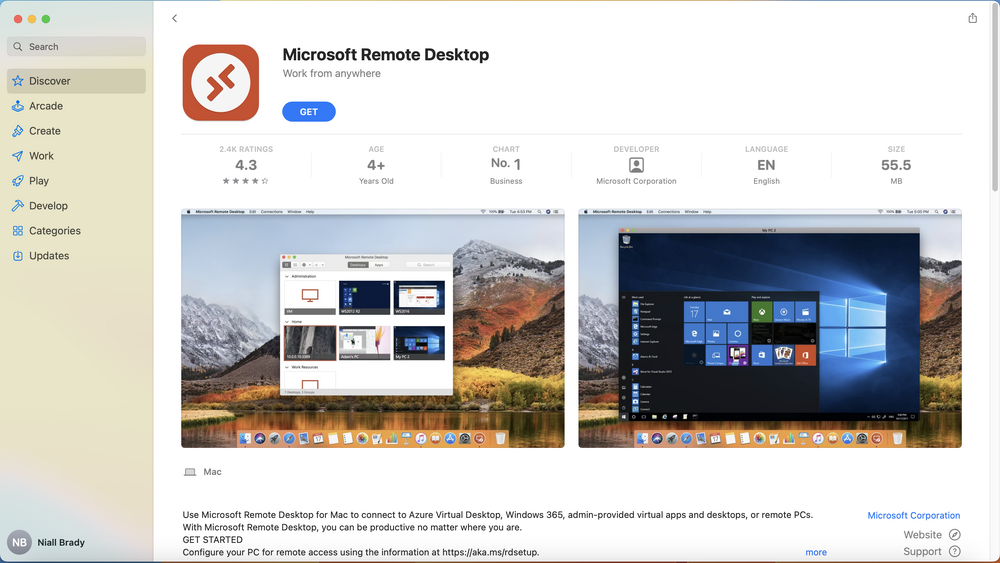This screenshot has width=1000, height=563.
Task: Click the EN language value
Action: coord(766,165)
